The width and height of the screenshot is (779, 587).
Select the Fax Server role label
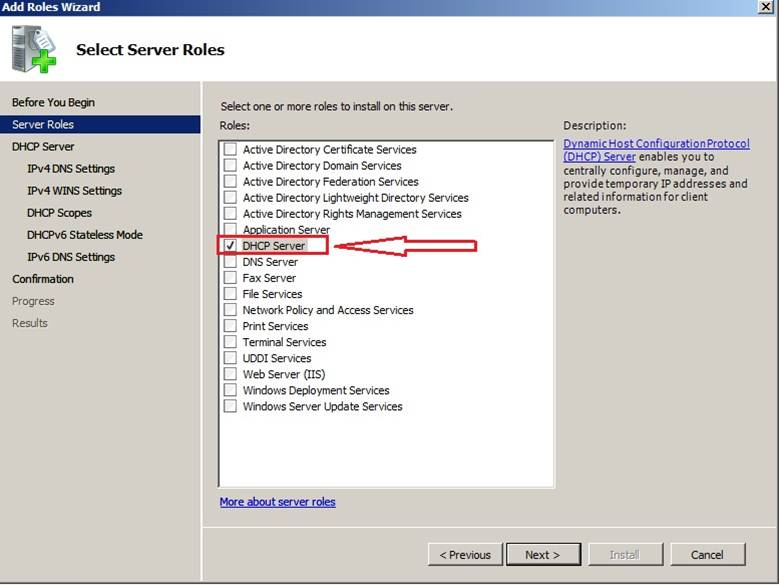(269, 278)
